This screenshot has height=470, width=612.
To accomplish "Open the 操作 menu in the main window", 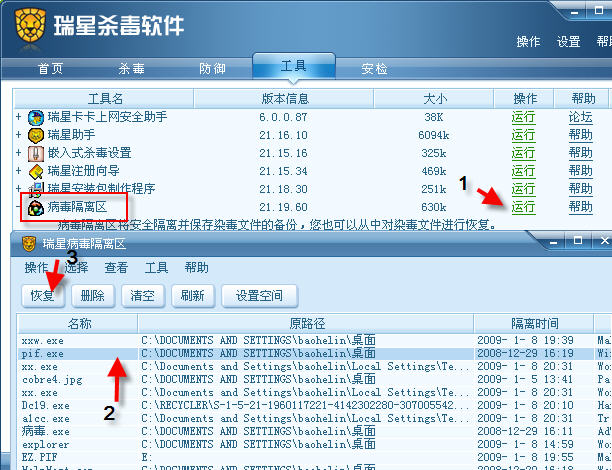I will (528, 41).
